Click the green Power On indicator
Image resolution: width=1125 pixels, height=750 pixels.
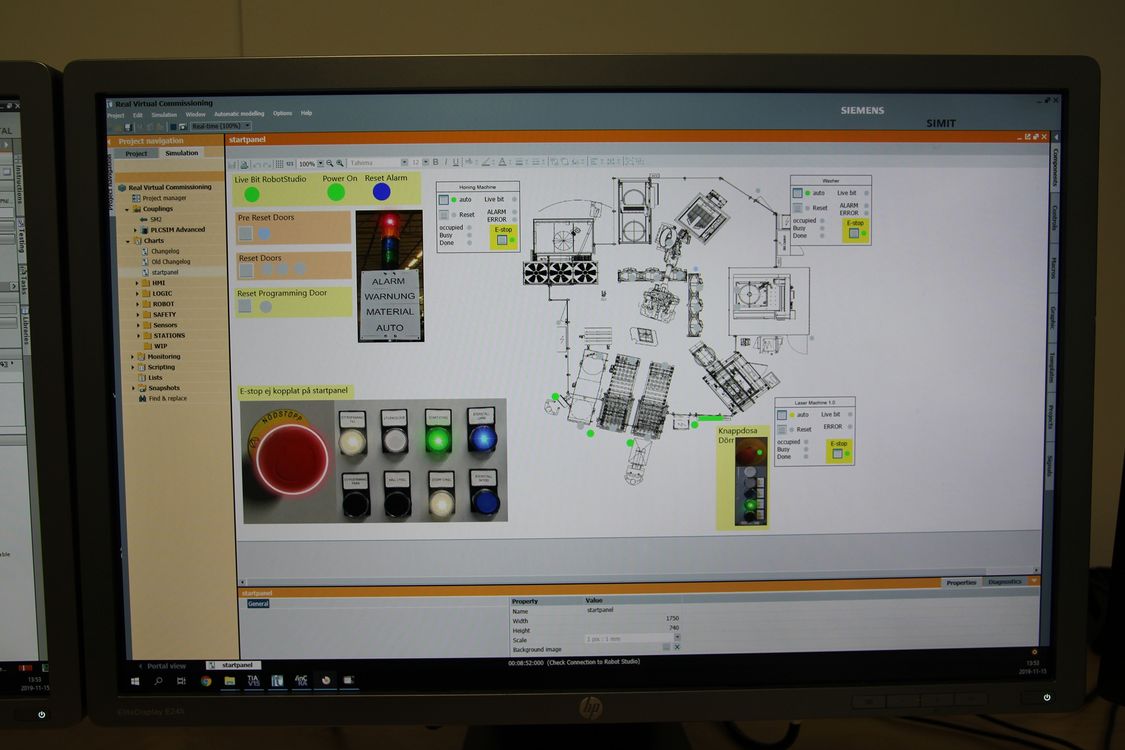tap(336, 192)
